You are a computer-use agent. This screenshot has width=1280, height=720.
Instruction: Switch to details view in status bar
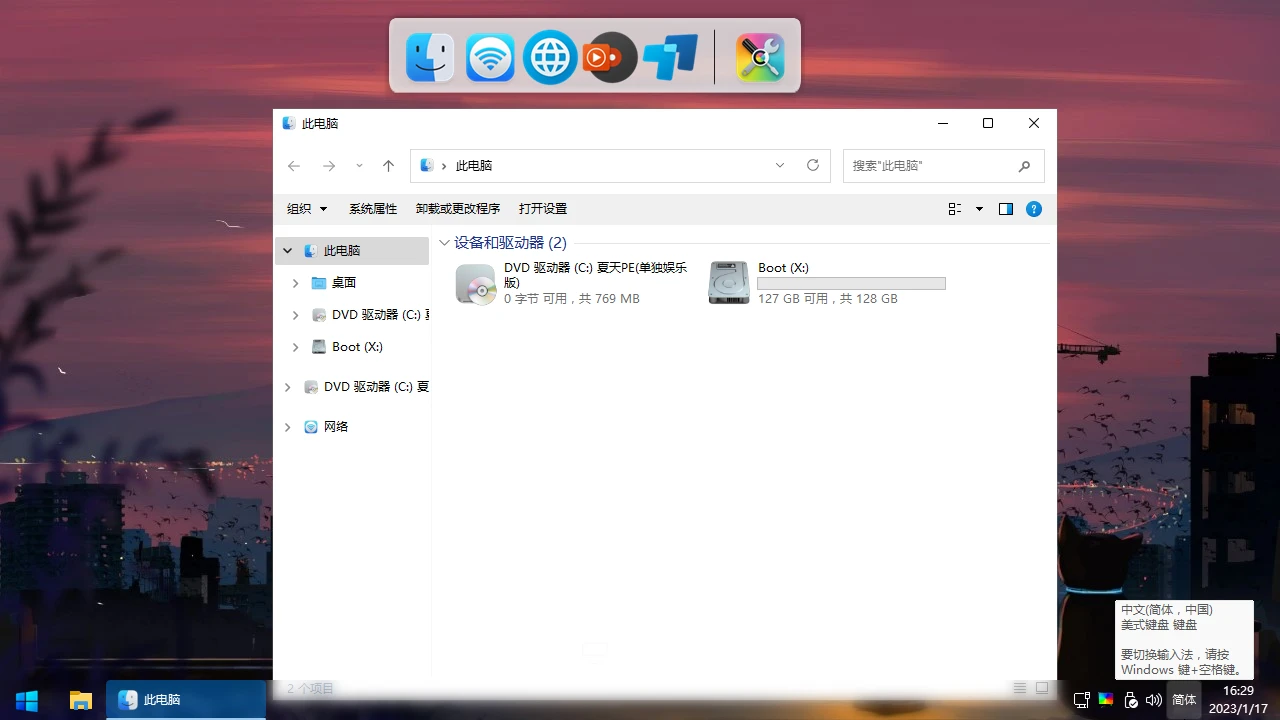coord(1020,688)
